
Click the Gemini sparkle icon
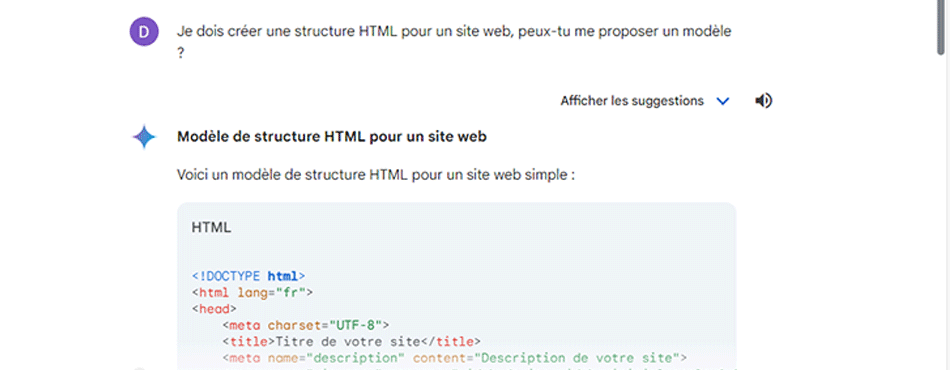tap(144, 137)
